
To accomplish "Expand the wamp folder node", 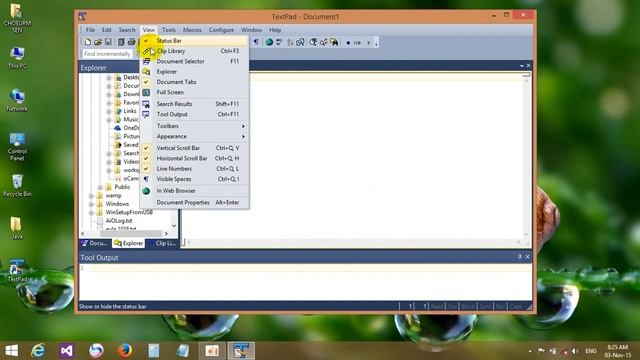I will 91,196.
